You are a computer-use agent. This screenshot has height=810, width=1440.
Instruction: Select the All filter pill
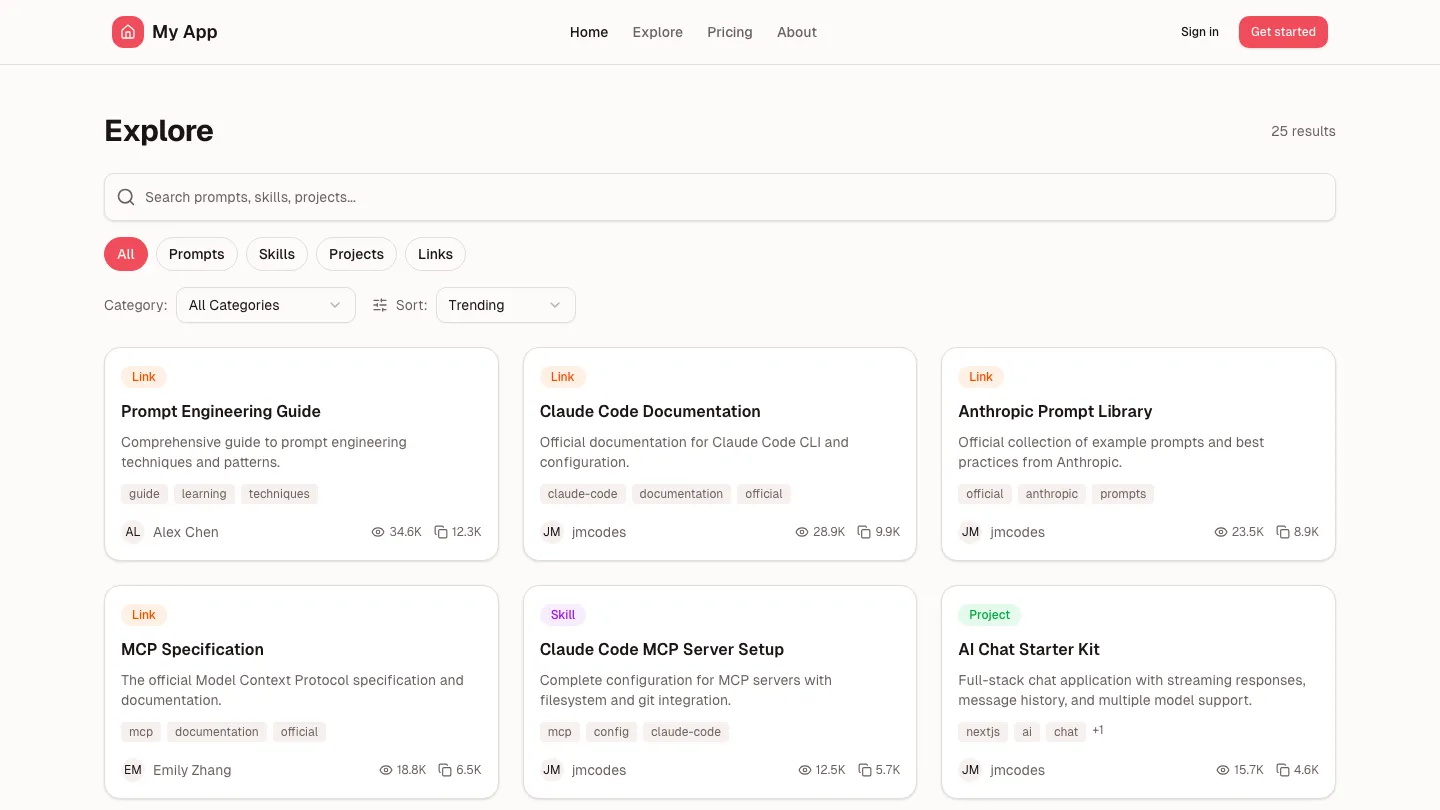[x=126, y=254]
